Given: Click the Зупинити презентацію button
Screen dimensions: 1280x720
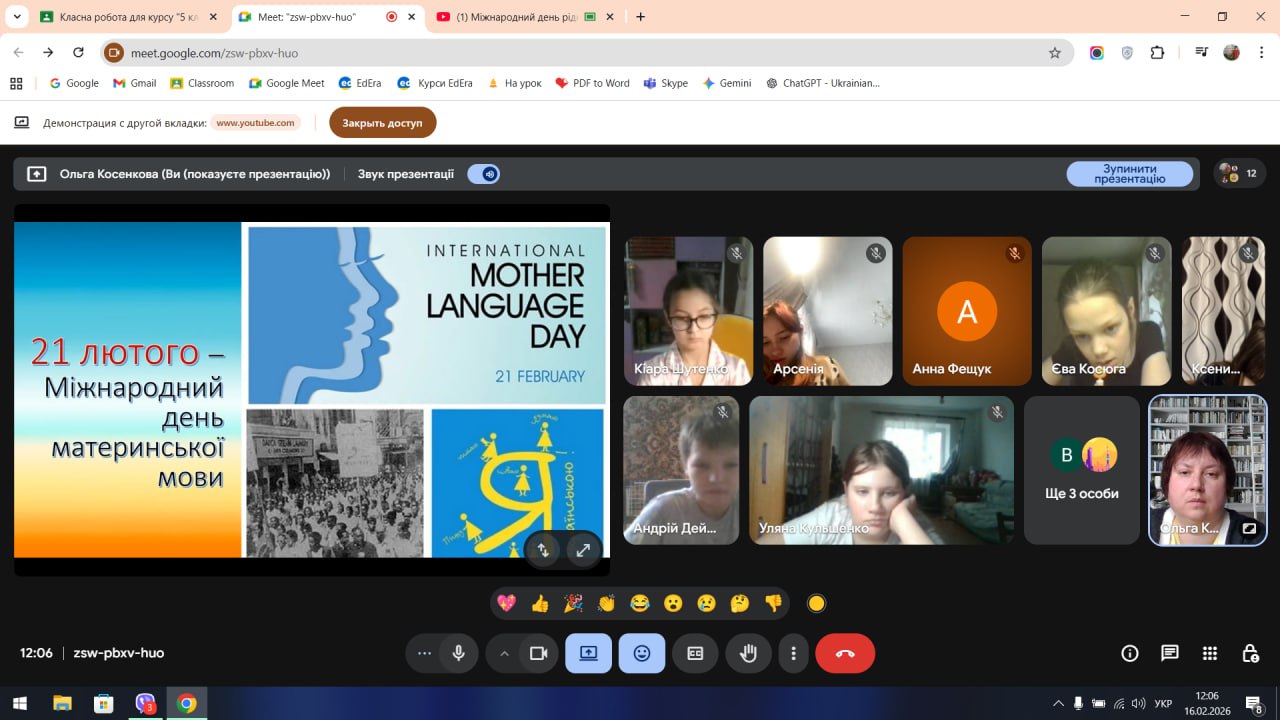Looking at the screenshot, I should (x=1129, y=174).
